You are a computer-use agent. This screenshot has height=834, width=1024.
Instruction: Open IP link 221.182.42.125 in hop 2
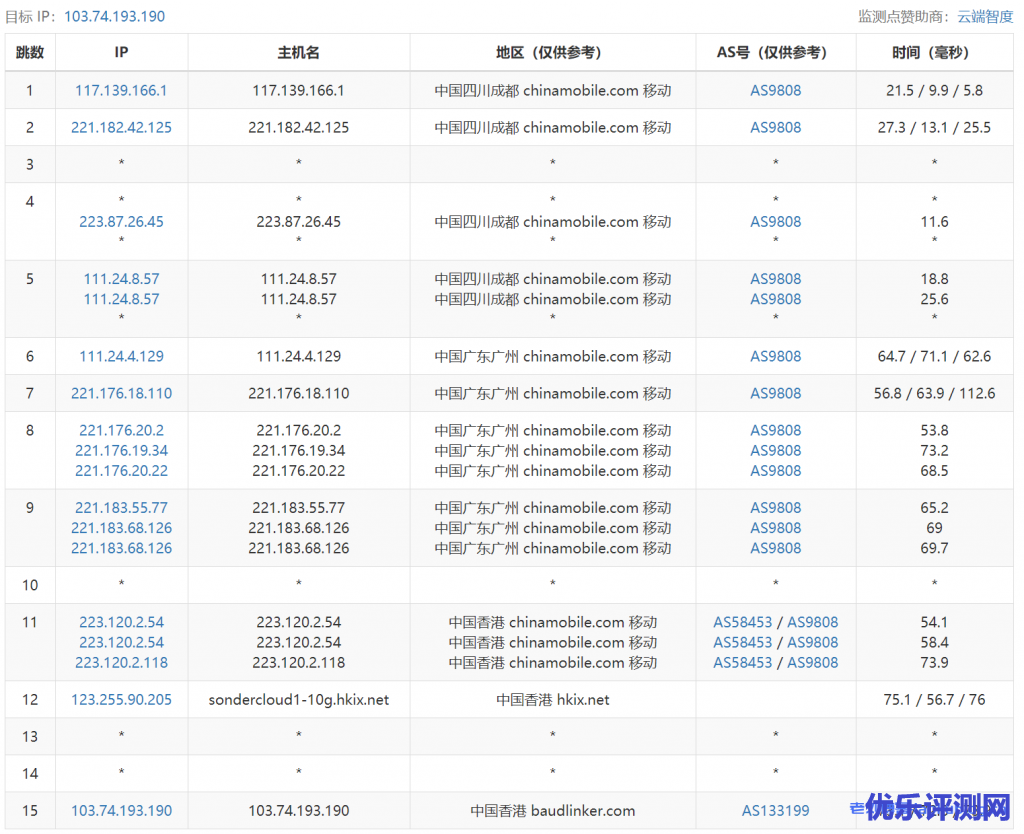pyautogui.click(x=121, y=127)
